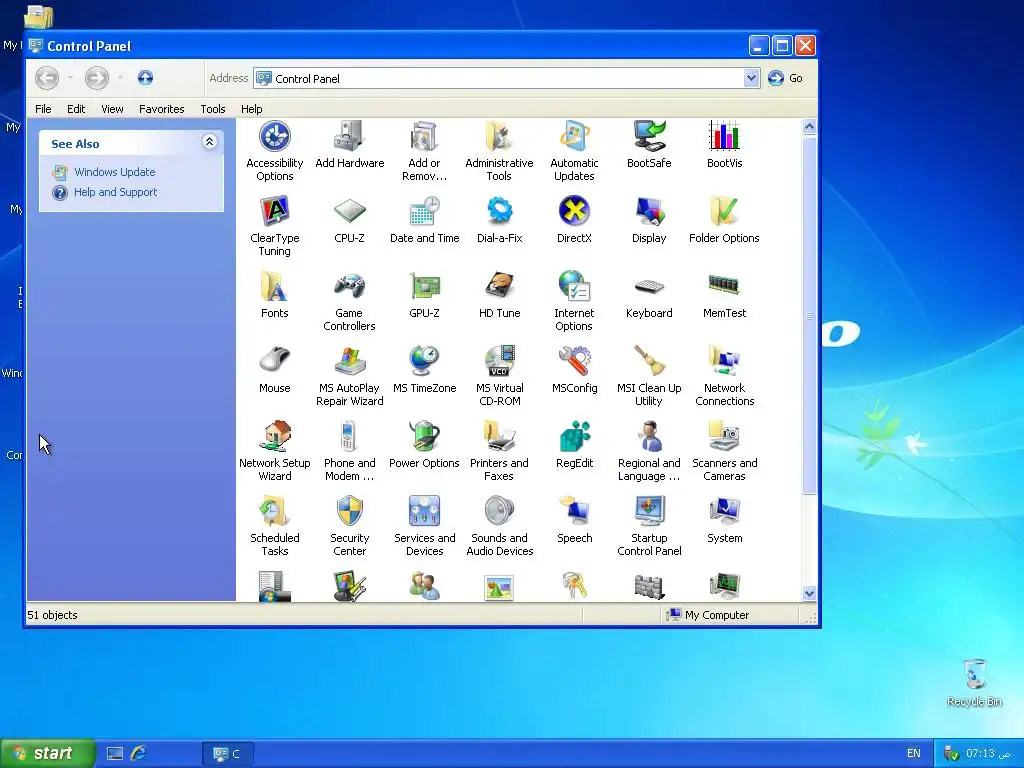Open the Tools menu
The height and width of the screenshot is (768, 1024).
(x=212, y=109)
